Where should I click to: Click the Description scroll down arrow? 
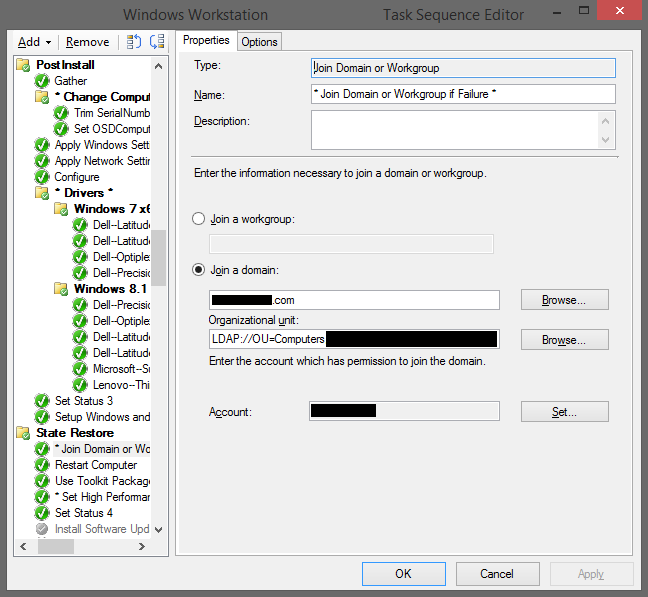click(605, 140)
